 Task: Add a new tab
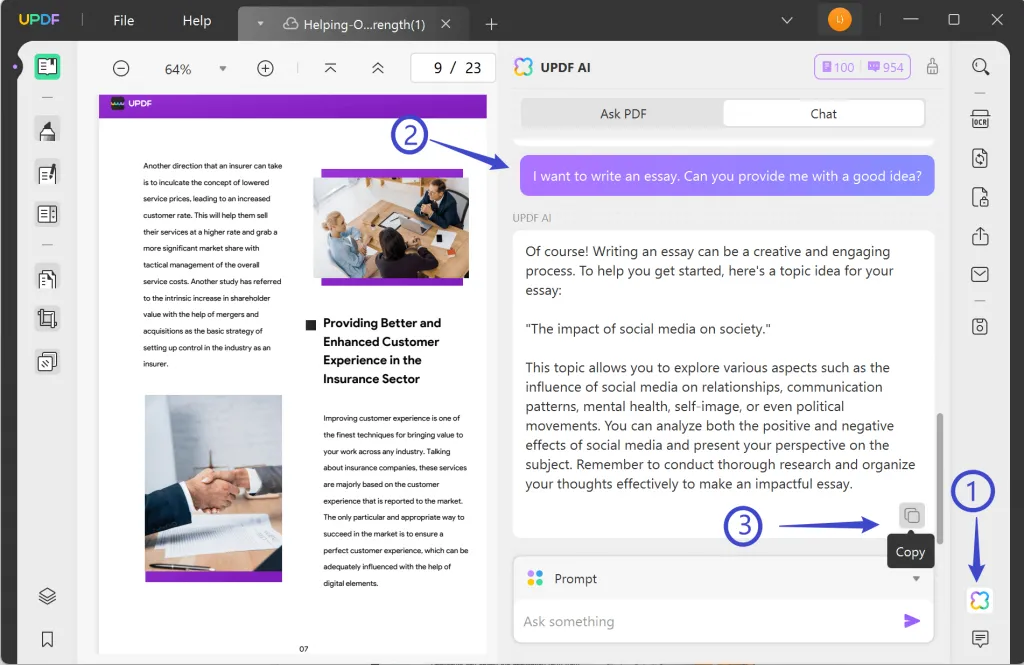pyautogui.click(x=491, y=24)
